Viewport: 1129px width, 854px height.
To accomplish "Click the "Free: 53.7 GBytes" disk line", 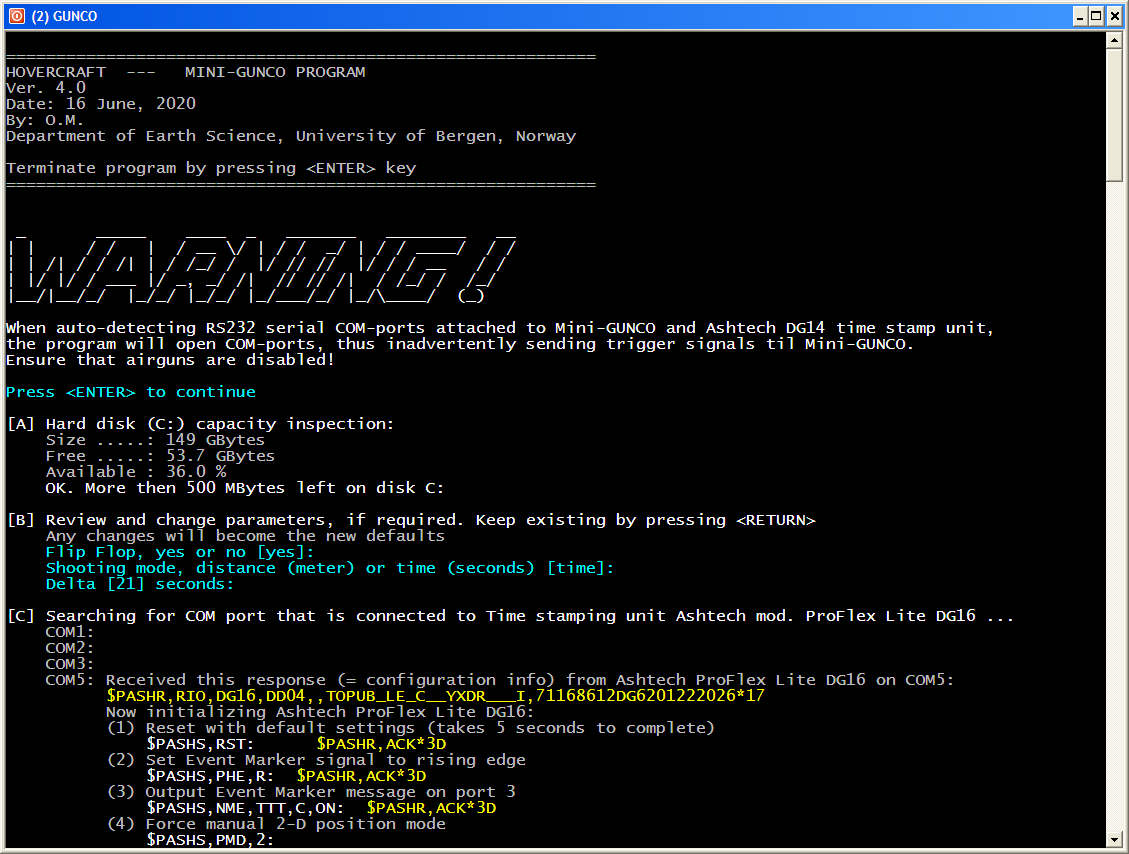I will [160, 456].
